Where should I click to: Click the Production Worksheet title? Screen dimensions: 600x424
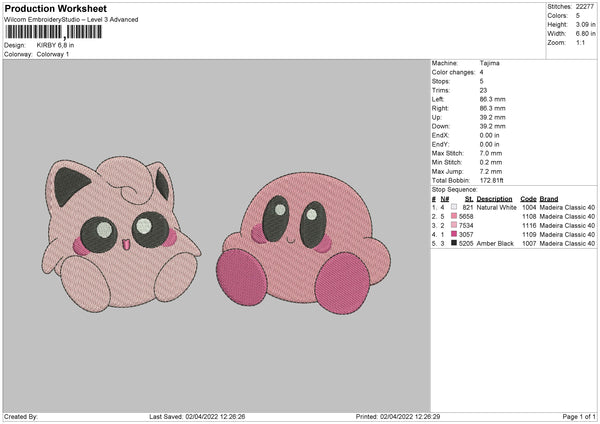[54, 8]
